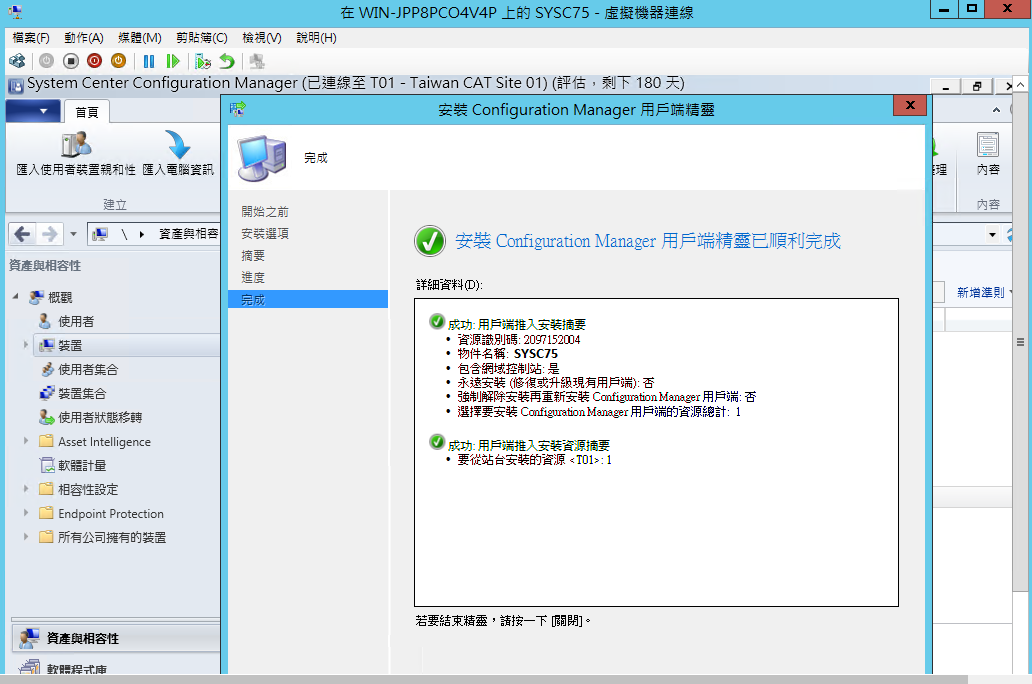Switch to the 首頁 ribbon tab

click(87, 112)
